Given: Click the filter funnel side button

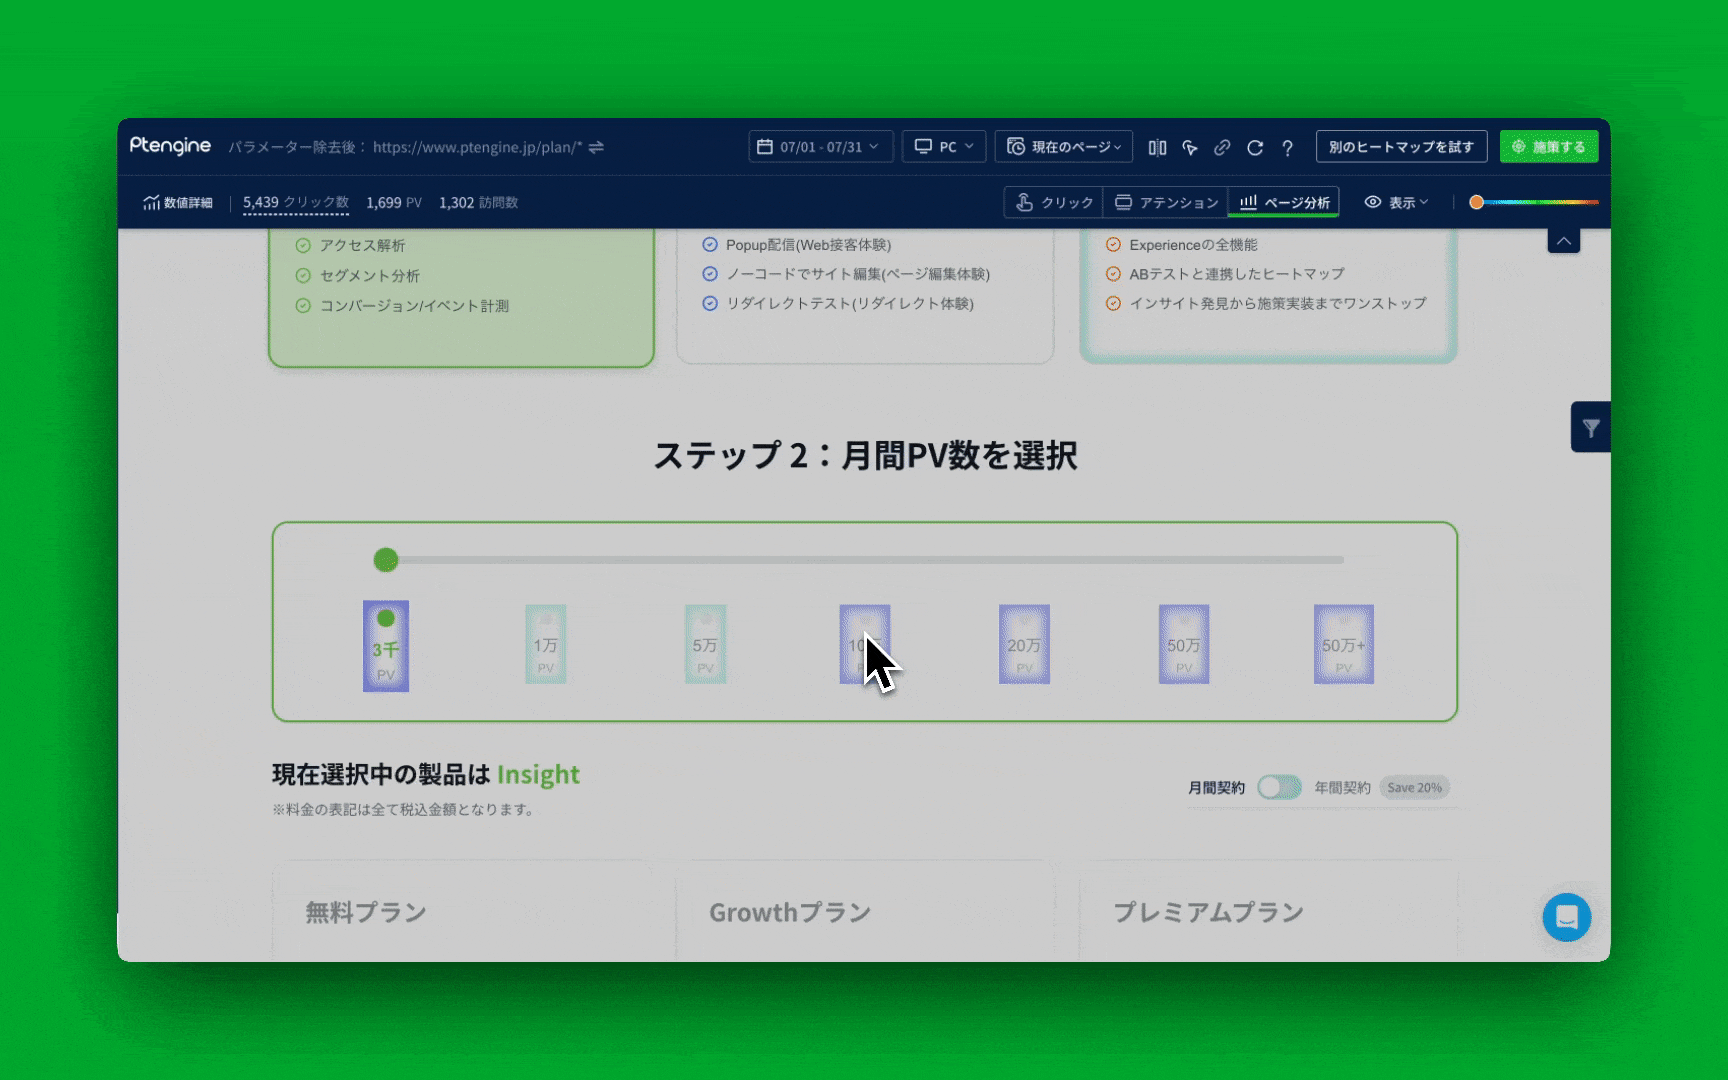Looking at the screenshot, I should coord(1590,428).
